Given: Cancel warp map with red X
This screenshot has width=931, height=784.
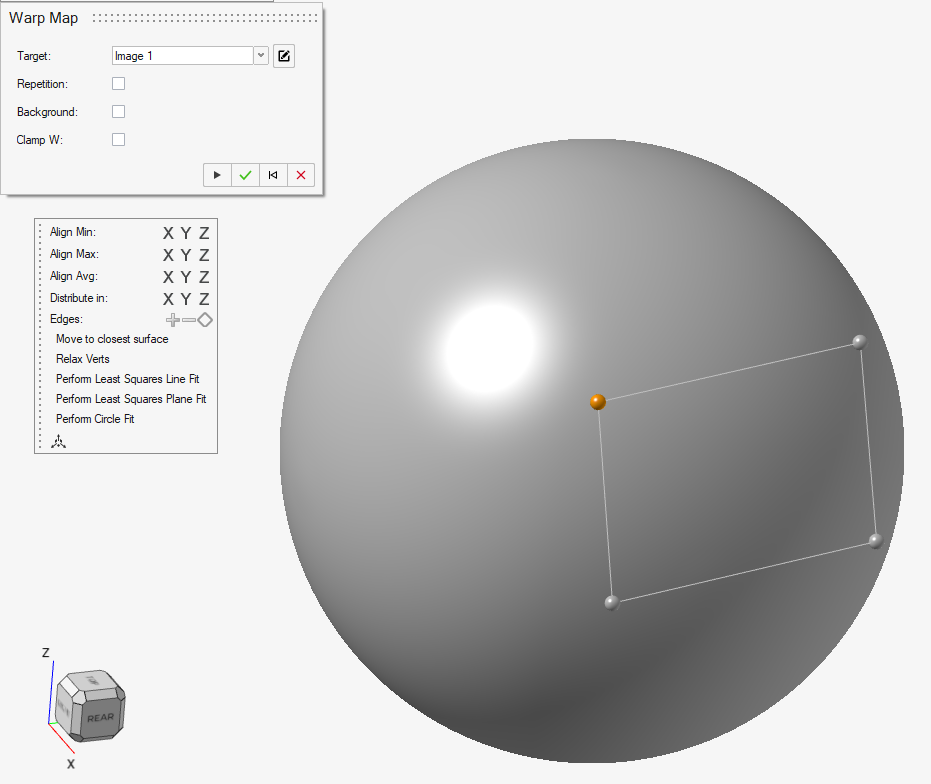Looking at the screenshot, I should (301, 175).
